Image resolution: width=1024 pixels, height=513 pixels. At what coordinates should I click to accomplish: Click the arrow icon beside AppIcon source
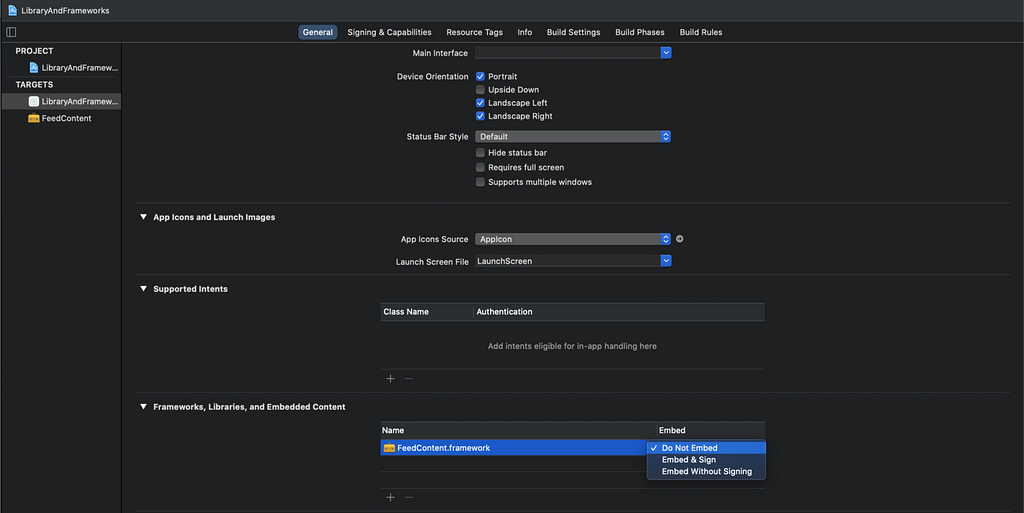[x=680, y=239]
